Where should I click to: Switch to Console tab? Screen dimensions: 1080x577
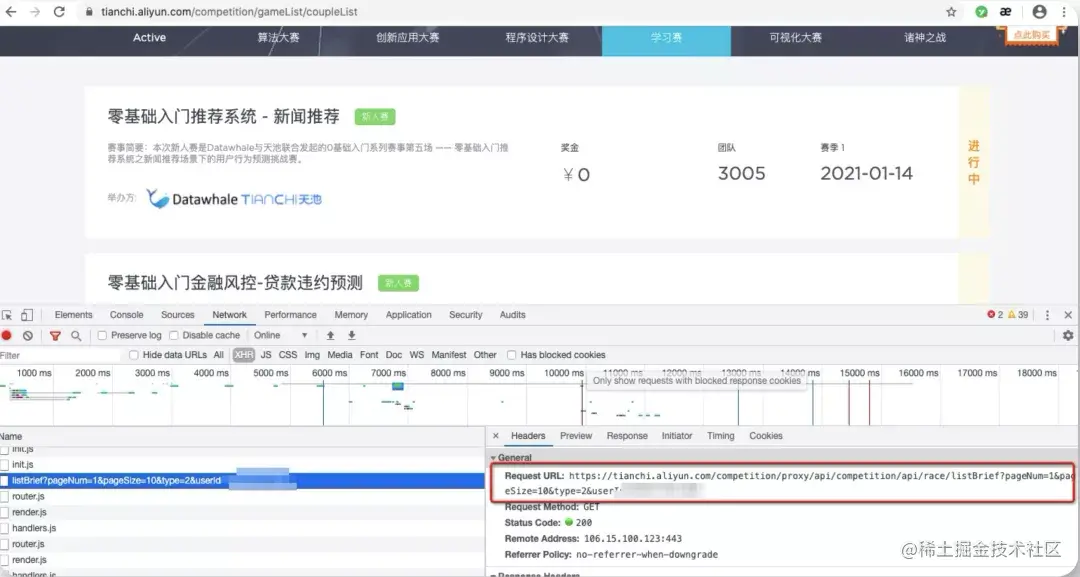point(127,315)
